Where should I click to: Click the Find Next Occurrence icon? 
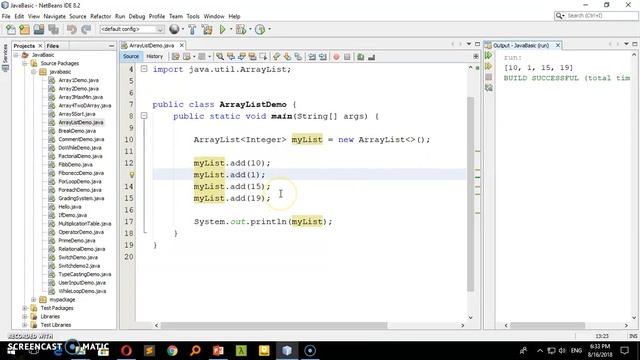pos(242,57)
